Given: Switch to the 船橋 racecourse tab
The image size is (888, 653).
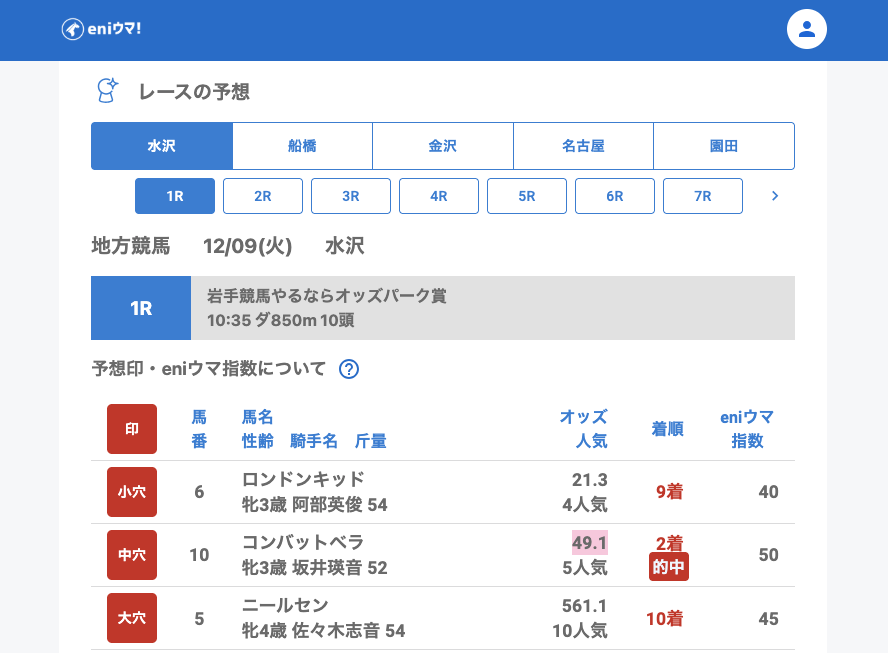Looking at the screenshot, I should tap(302, 146).
